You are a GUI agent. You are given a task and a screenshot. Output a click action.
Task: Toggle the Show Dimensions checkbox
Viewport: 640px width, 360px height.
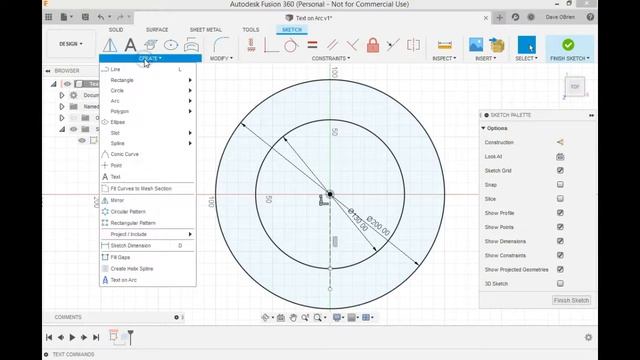coord(560,241)
